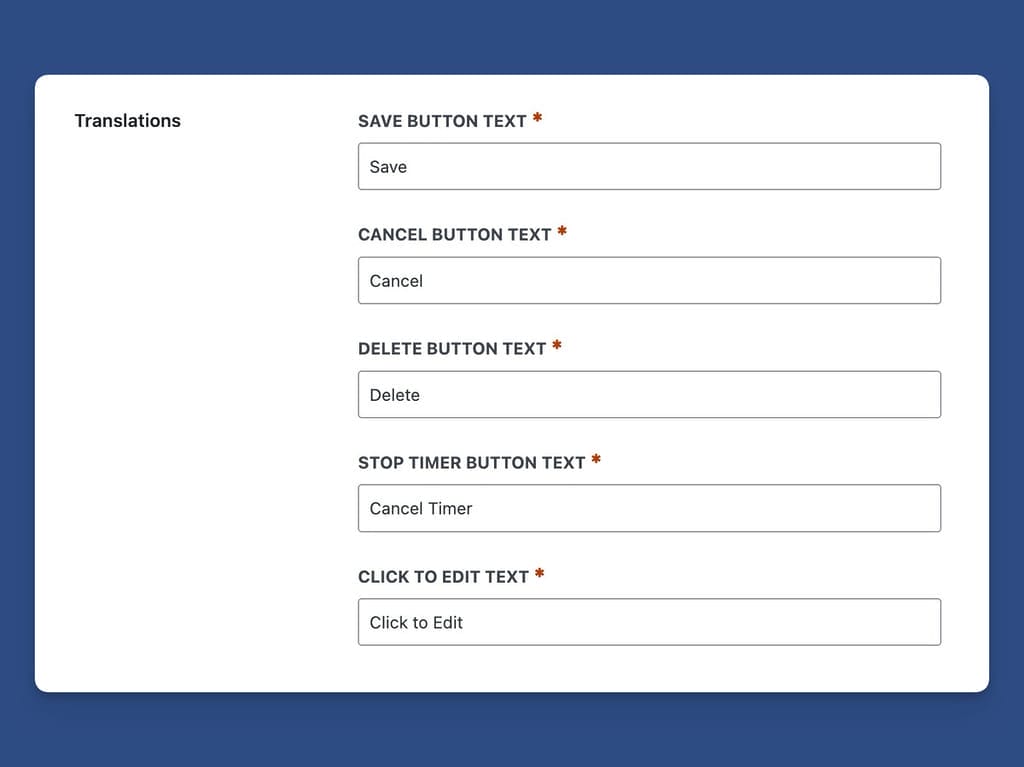
Task: Click inside the Delete Button Text field
Action: point(650,394)
